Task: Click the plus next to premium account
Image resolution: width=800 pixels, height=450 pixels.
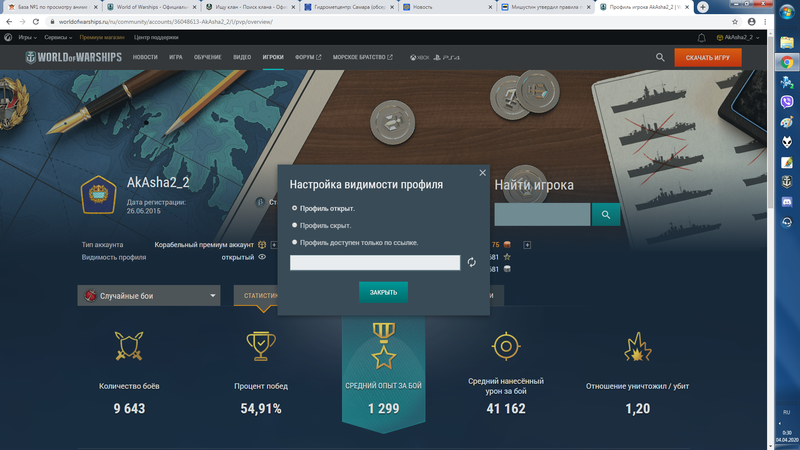Action: pyautogui.click(x=274, y=245)
